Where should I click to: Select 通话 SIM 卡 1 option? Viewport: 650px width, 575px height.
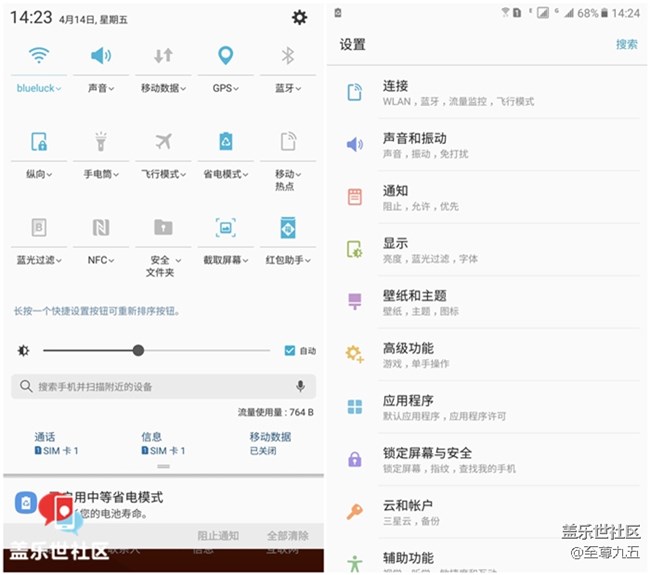pyautogui.click(x=56, y=444)
